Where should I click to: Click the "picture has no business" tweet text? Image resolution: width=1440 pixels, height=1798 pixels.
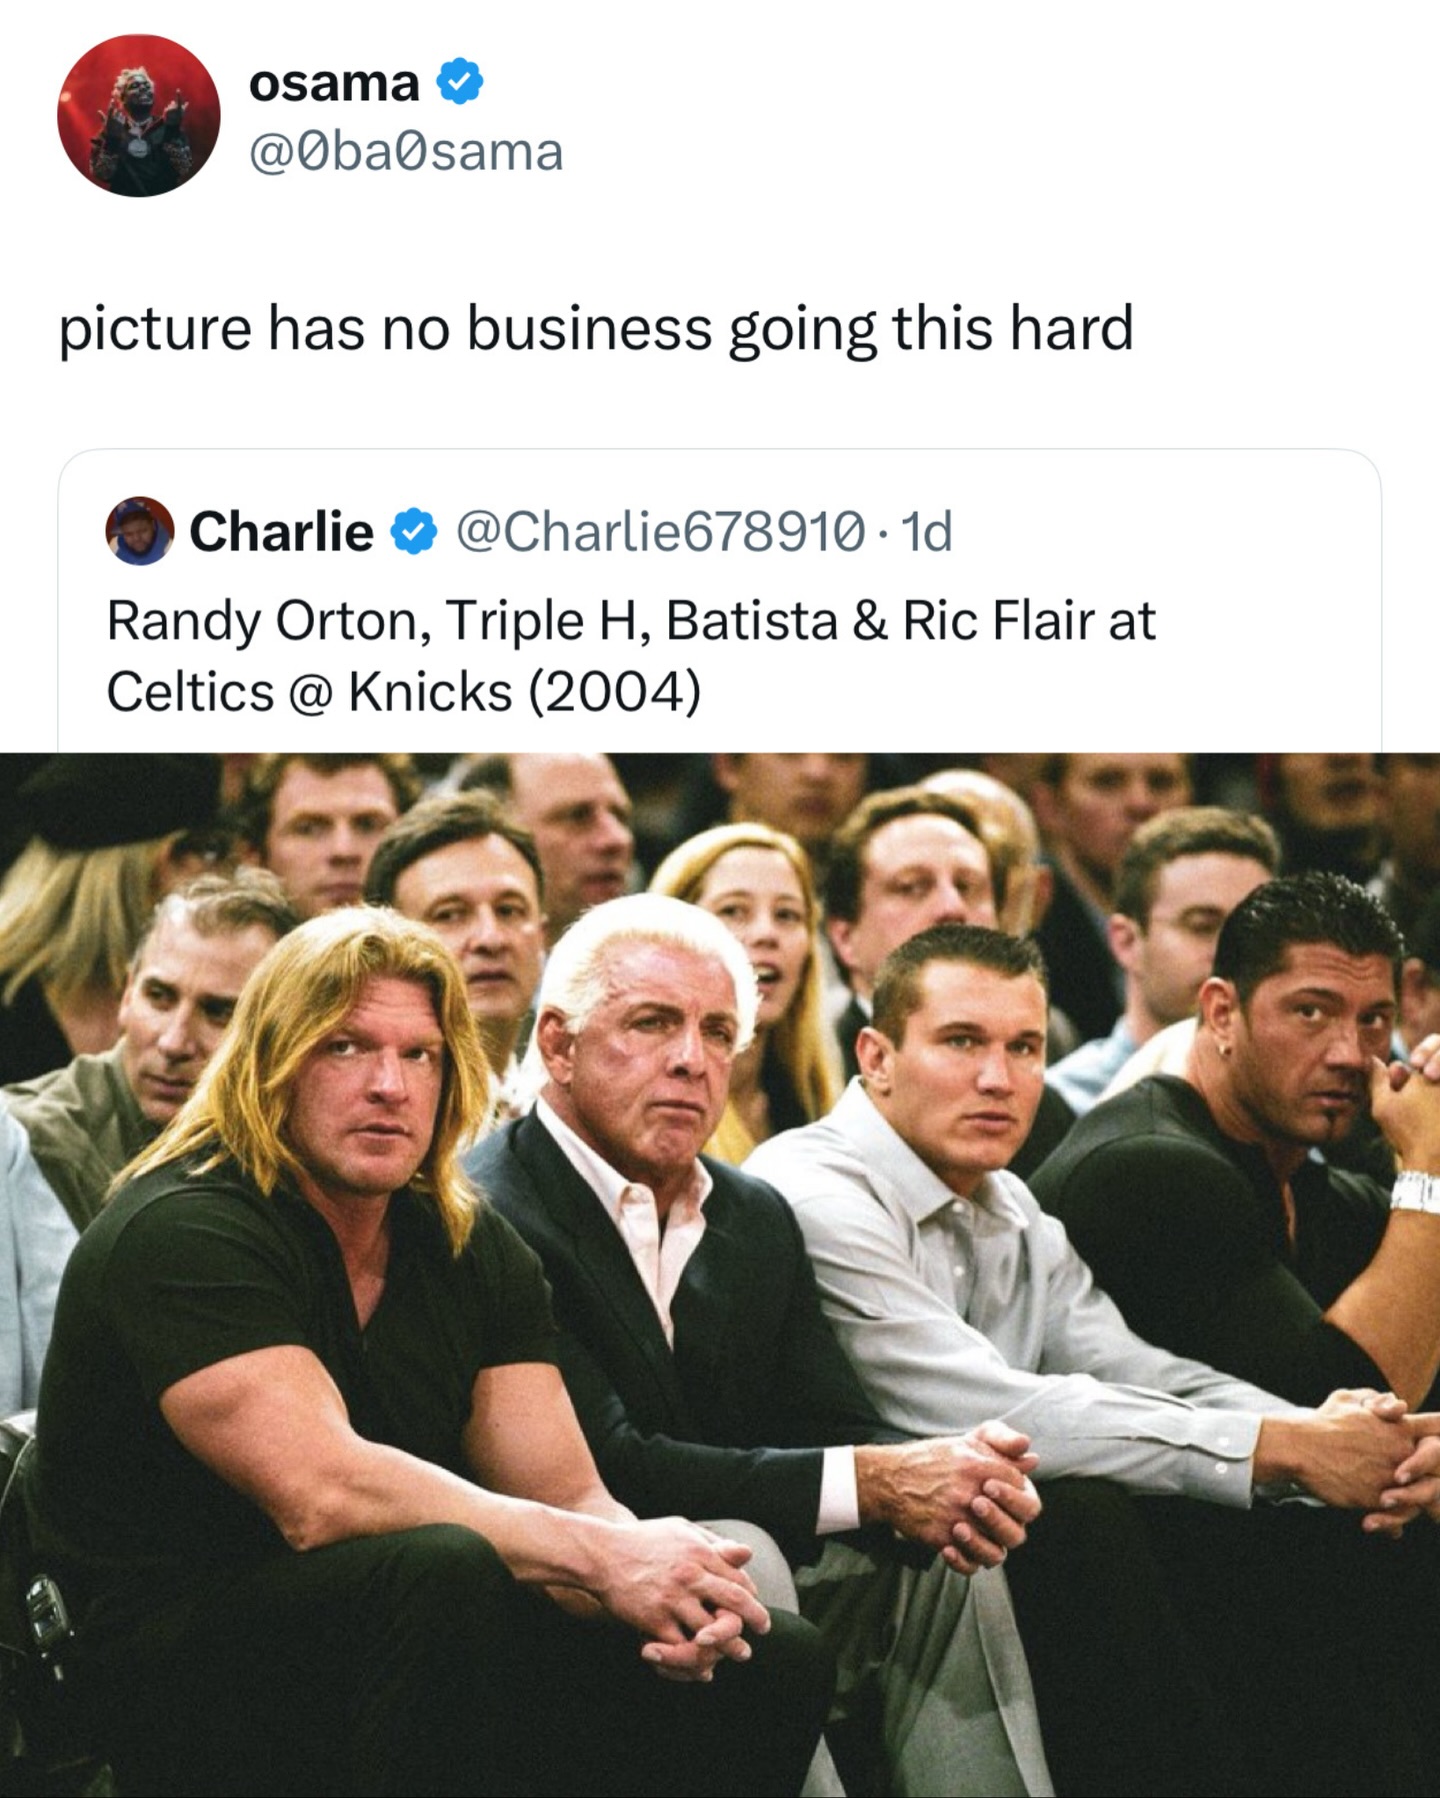tap(595, 328)
